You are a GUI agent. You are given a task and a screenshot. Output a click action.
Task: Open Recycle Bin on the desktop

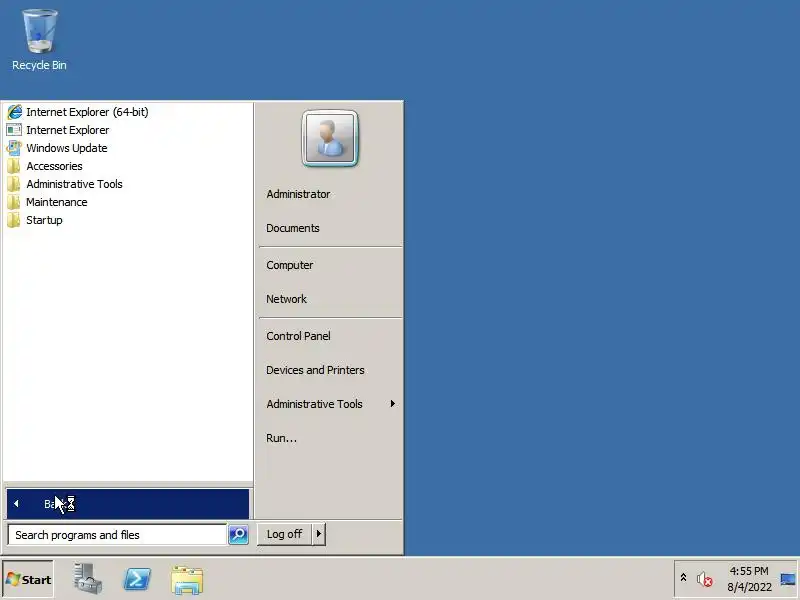[39, 40]
